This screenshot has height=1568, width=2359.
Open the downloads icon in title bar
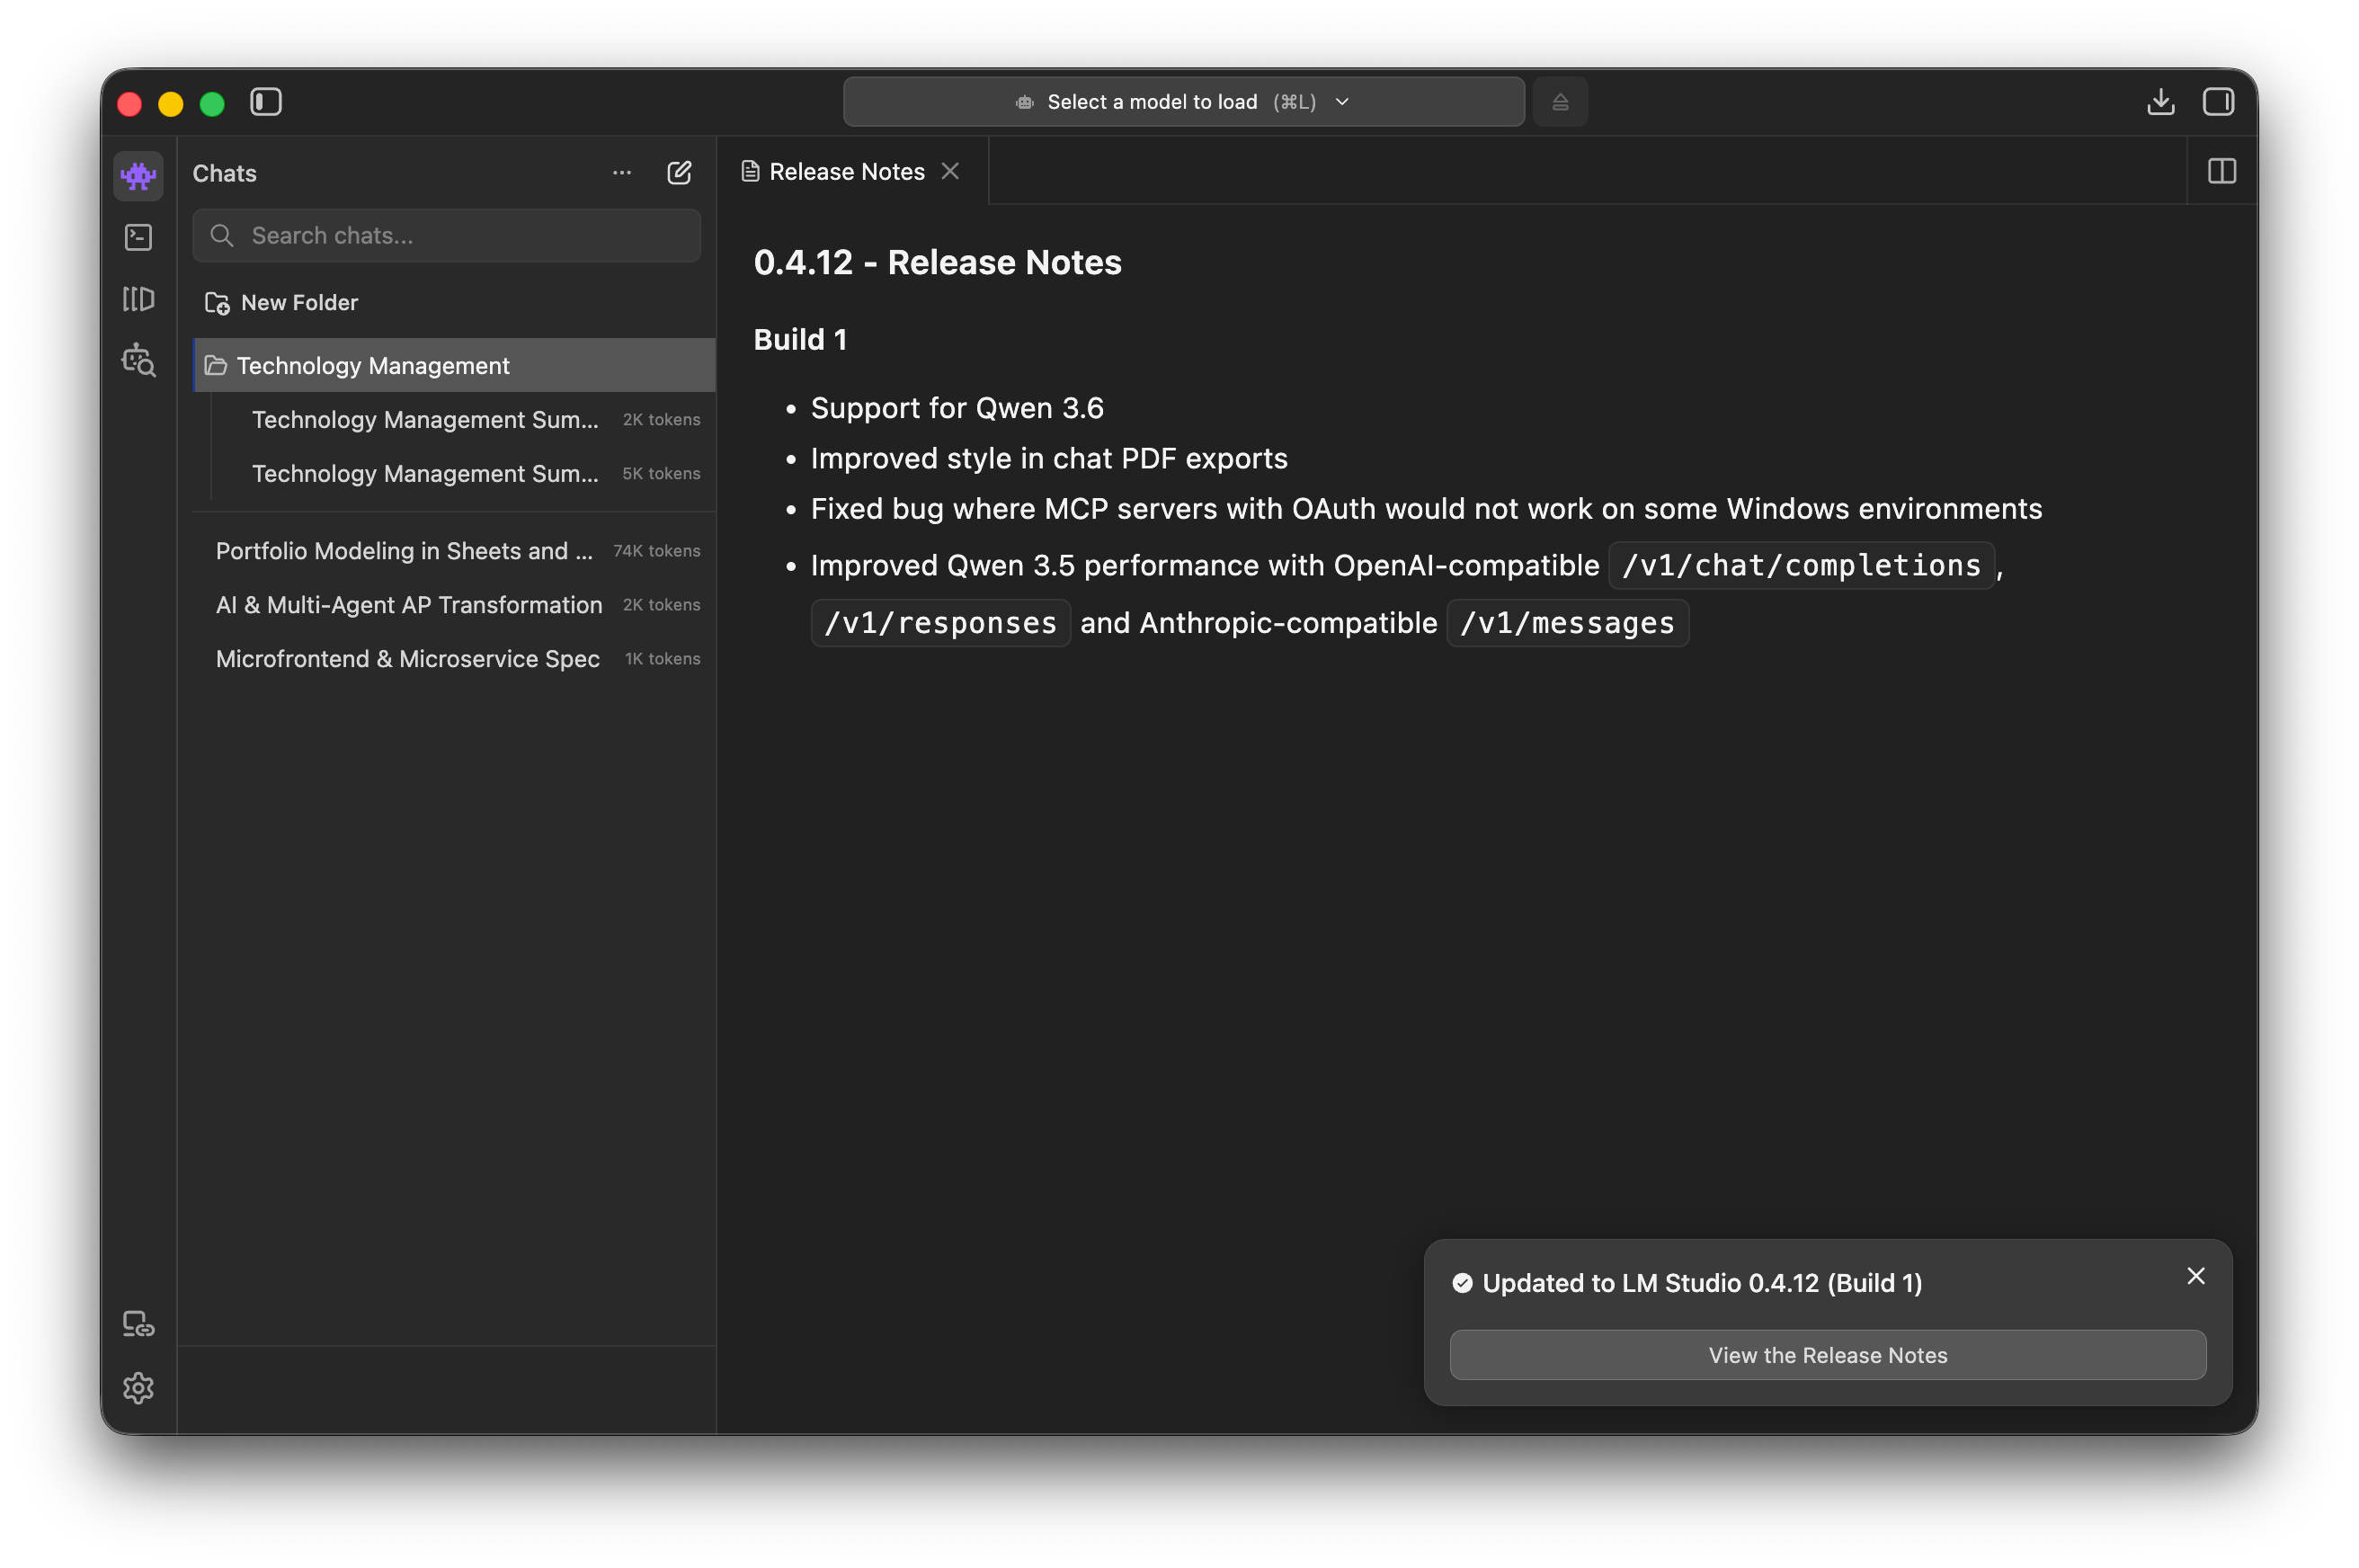pos(2160,102)
